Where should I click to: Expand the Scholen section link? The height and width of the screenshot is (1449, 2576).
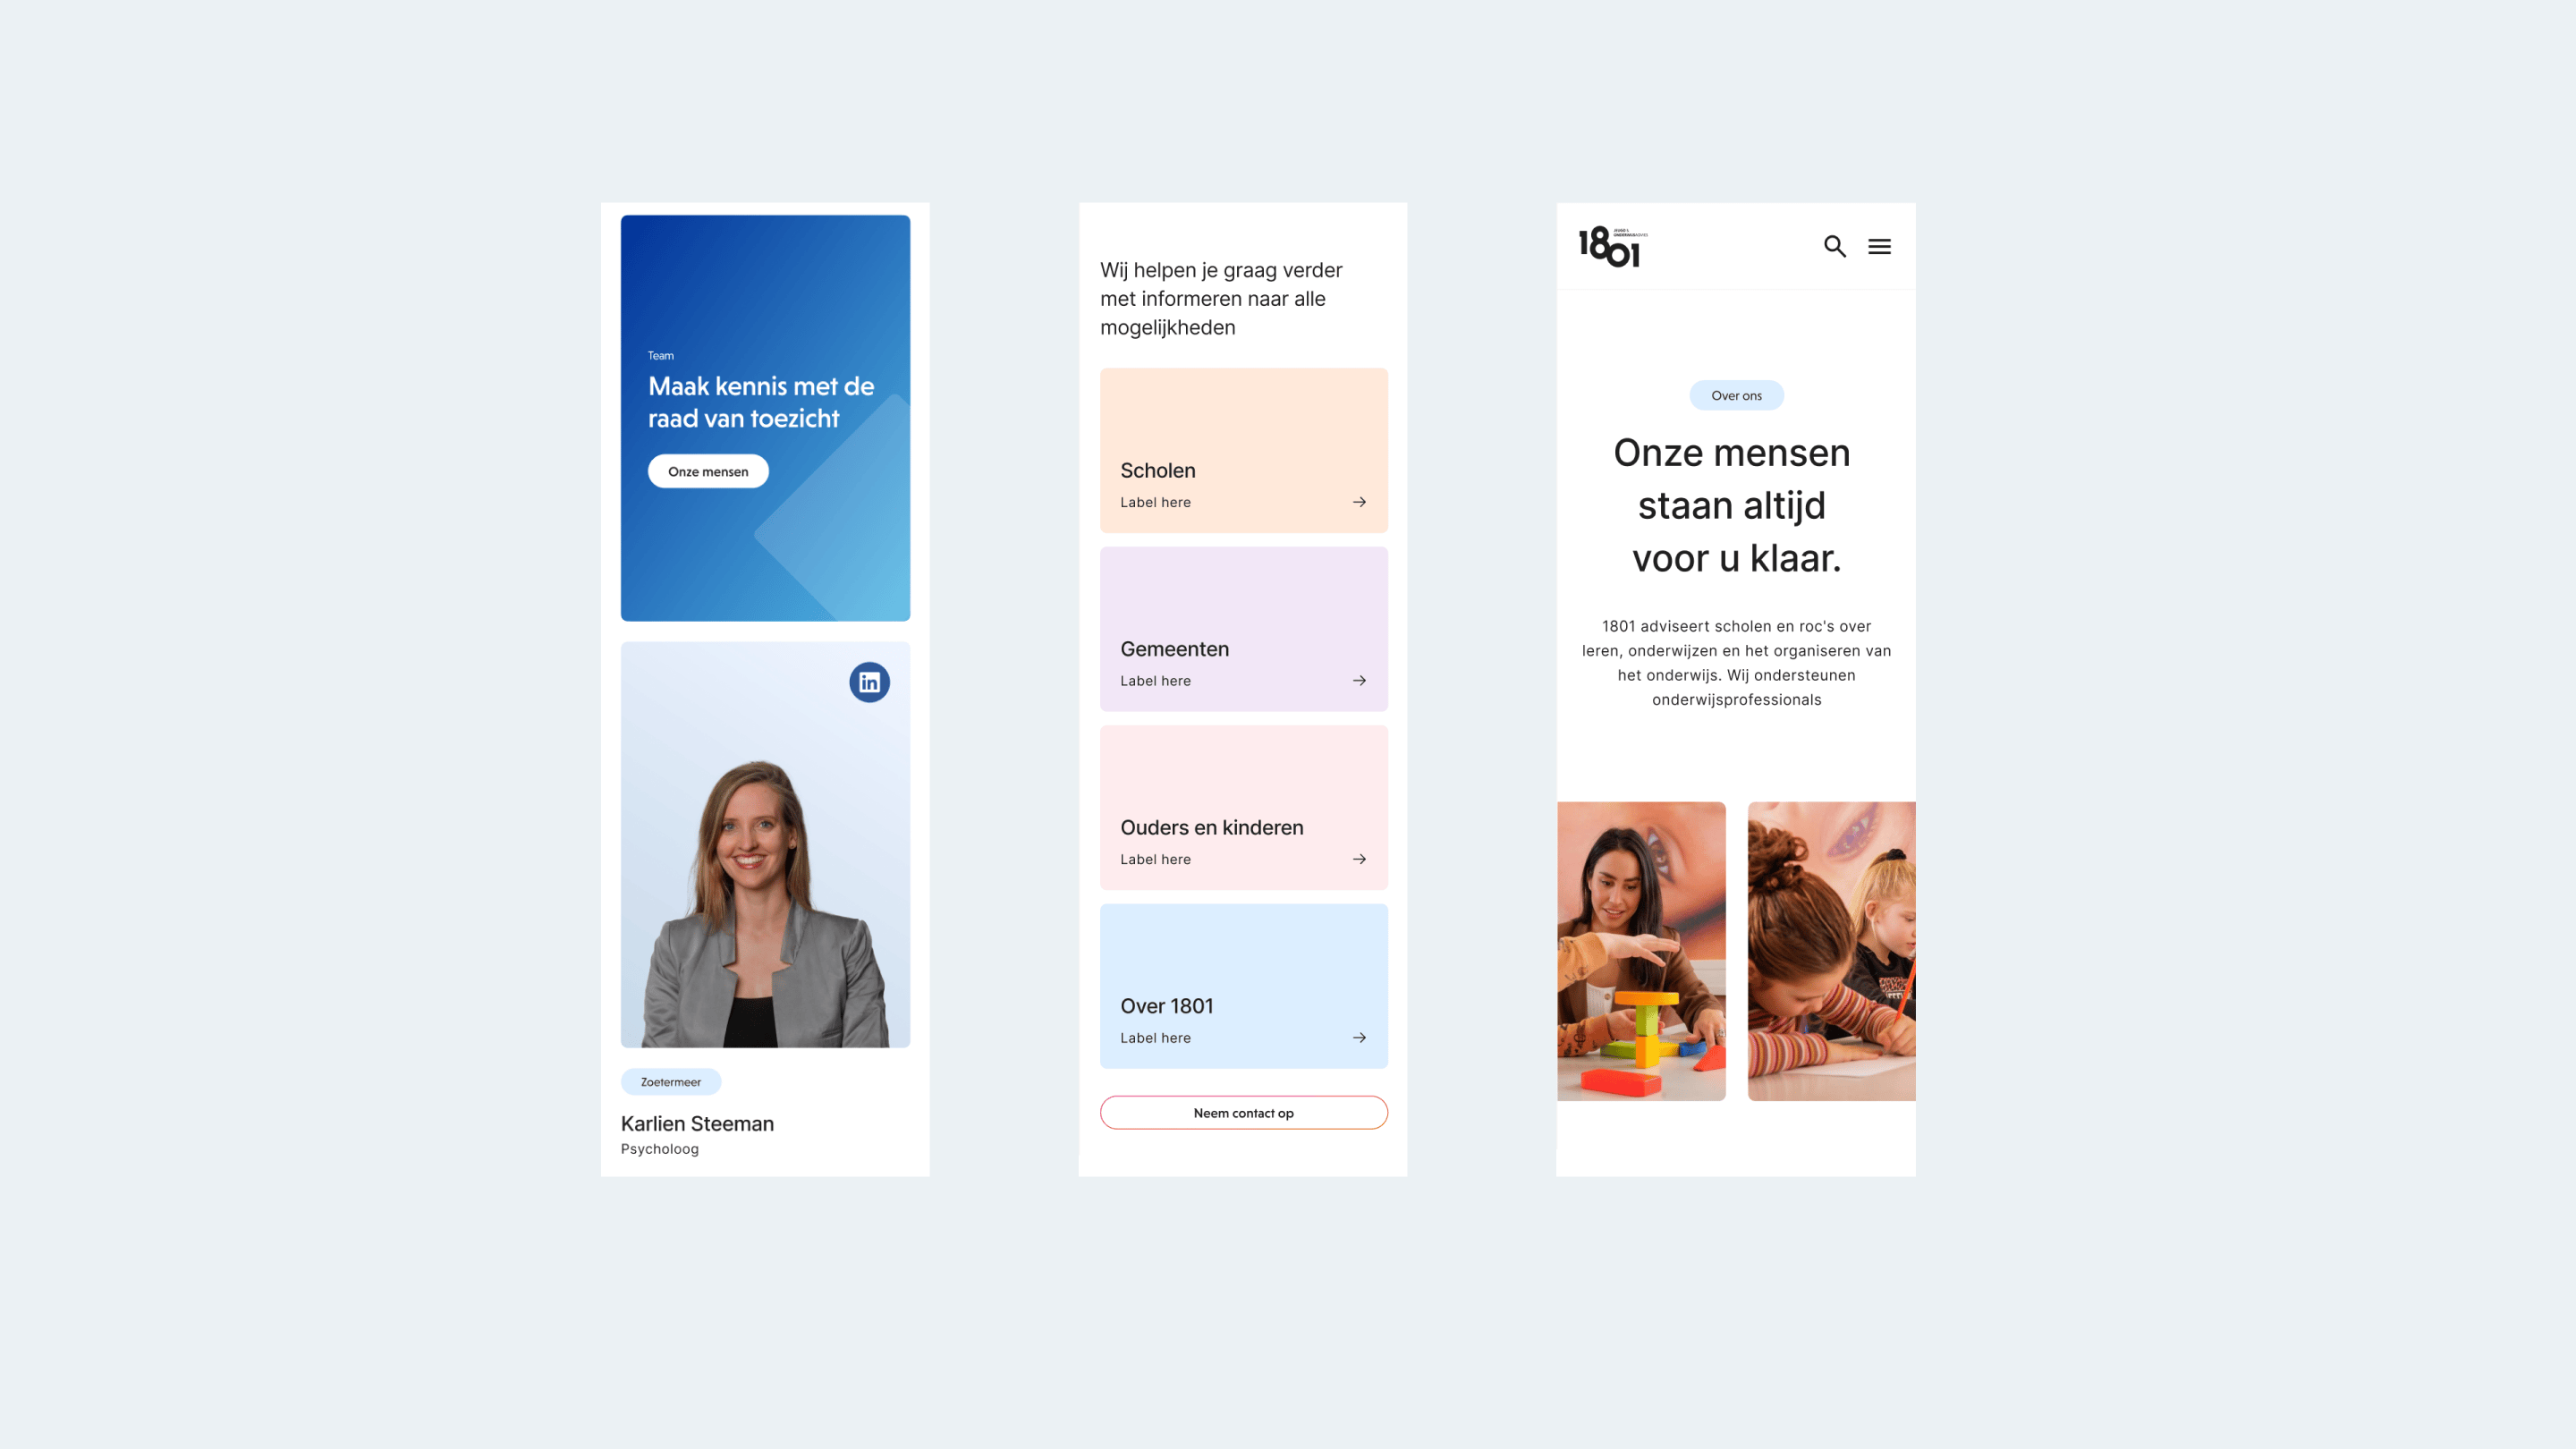1359,503
